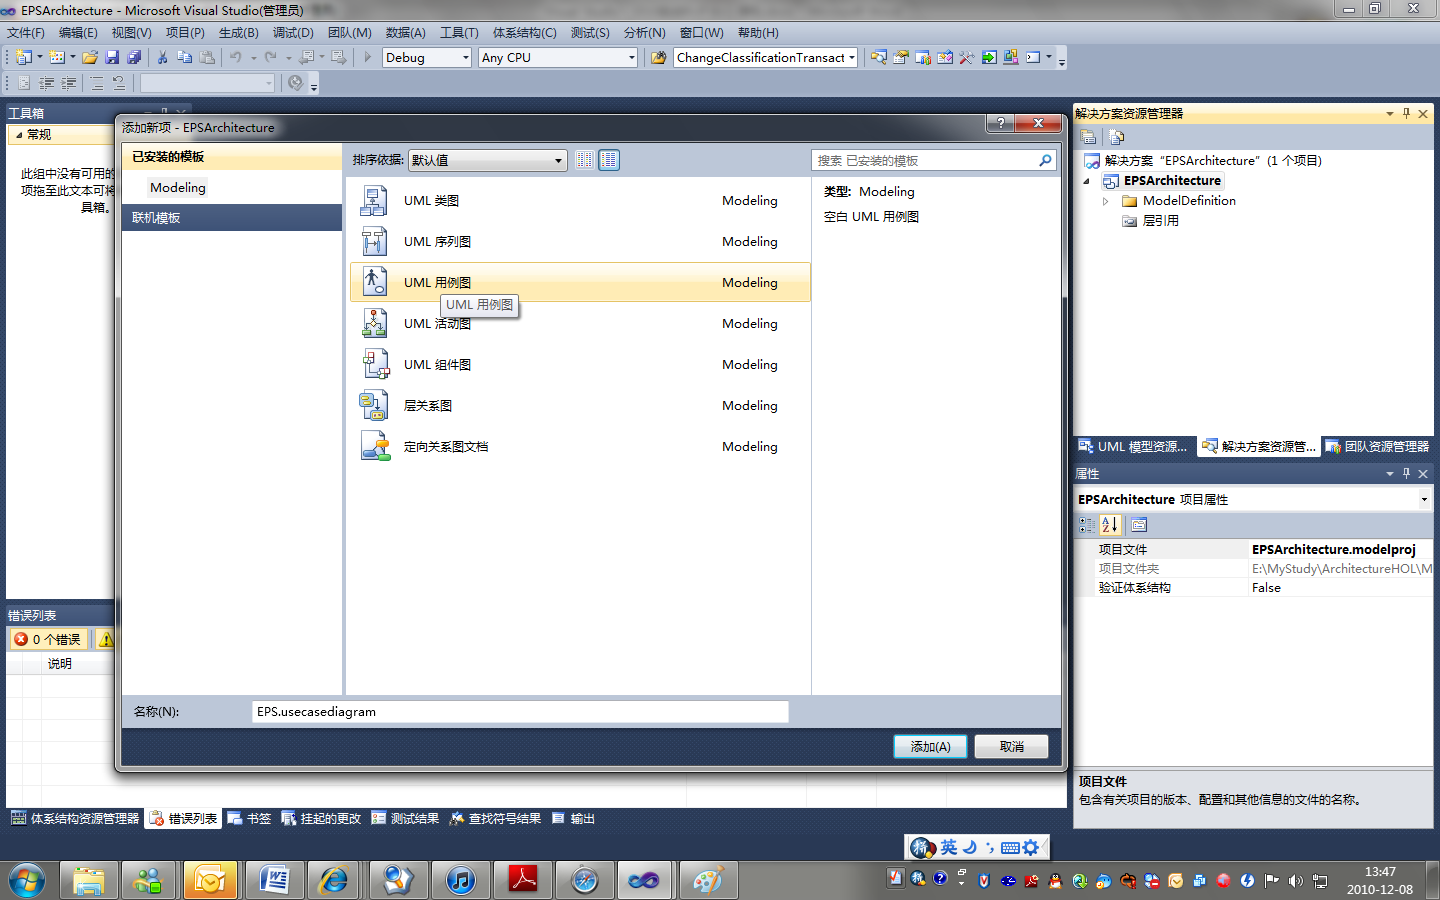Toggle the 0 个错误 errors filter

49,640
